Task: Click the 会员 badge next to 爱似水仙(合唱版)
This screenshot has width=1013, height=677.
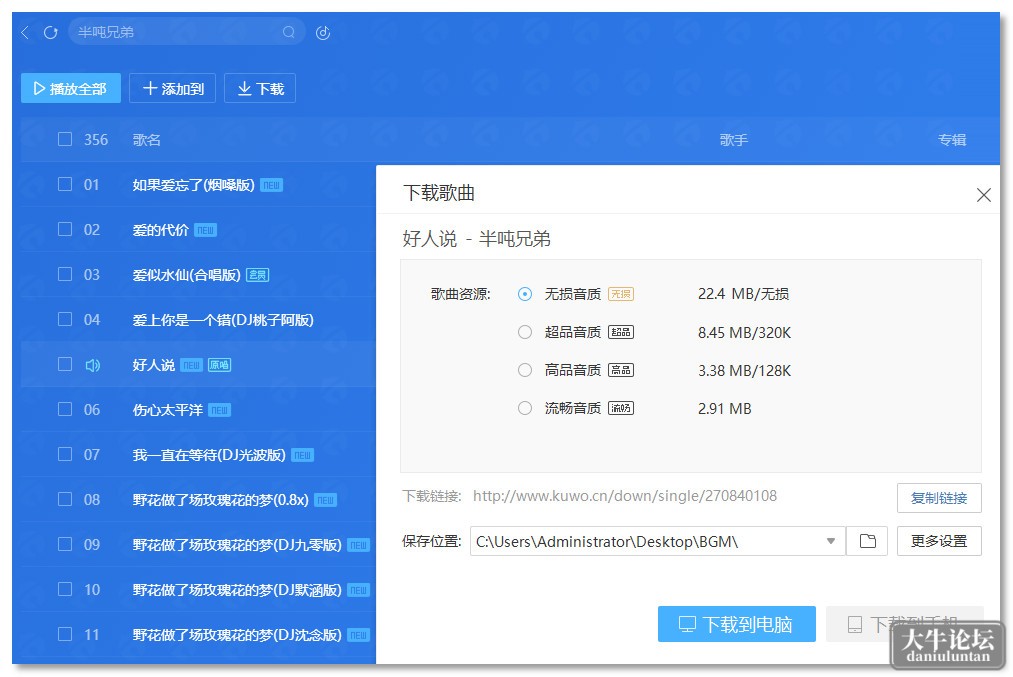Action: (258, 275)
